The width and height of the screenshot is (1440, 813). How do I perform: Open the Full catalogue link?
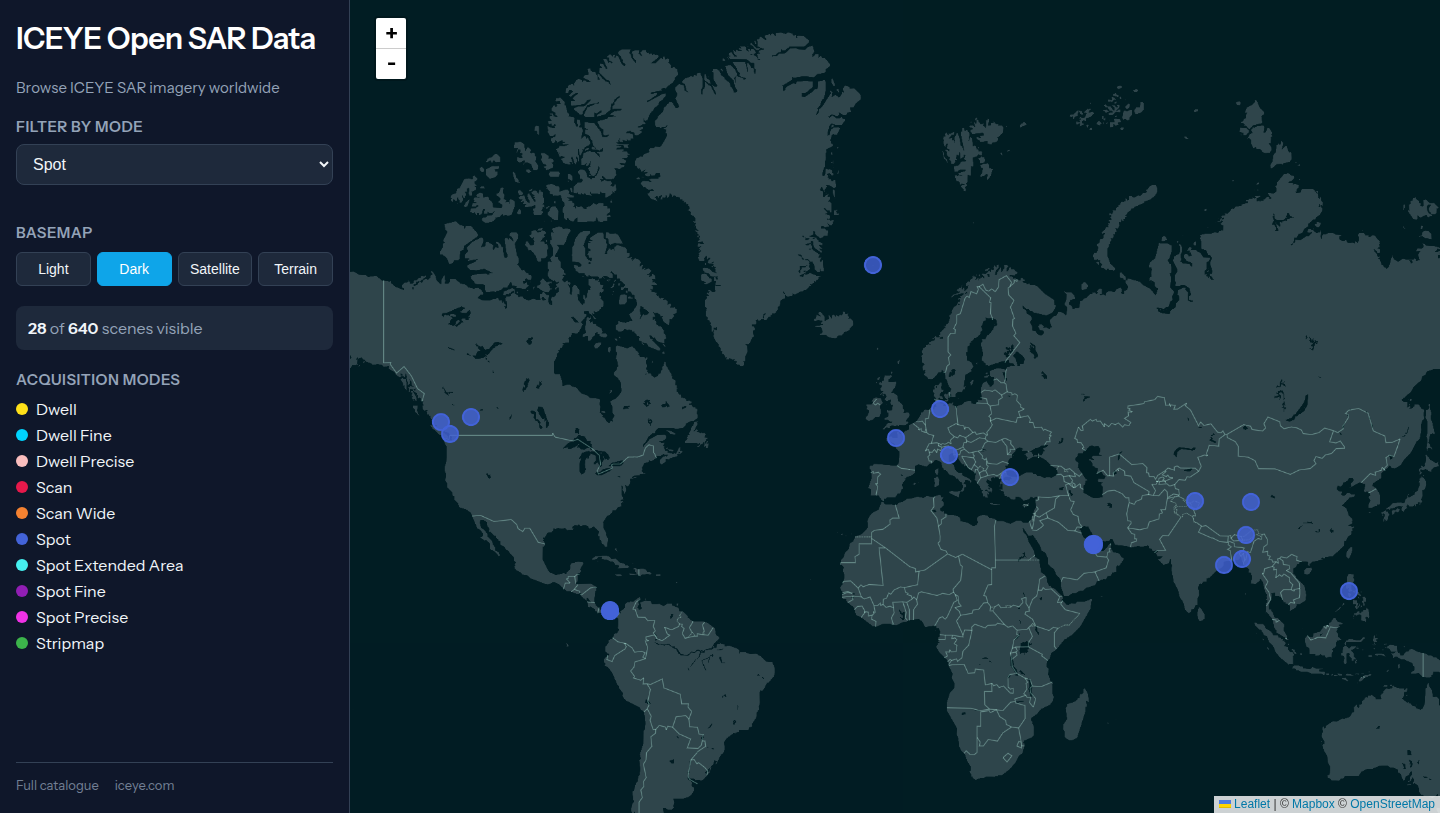pos(57,786)
